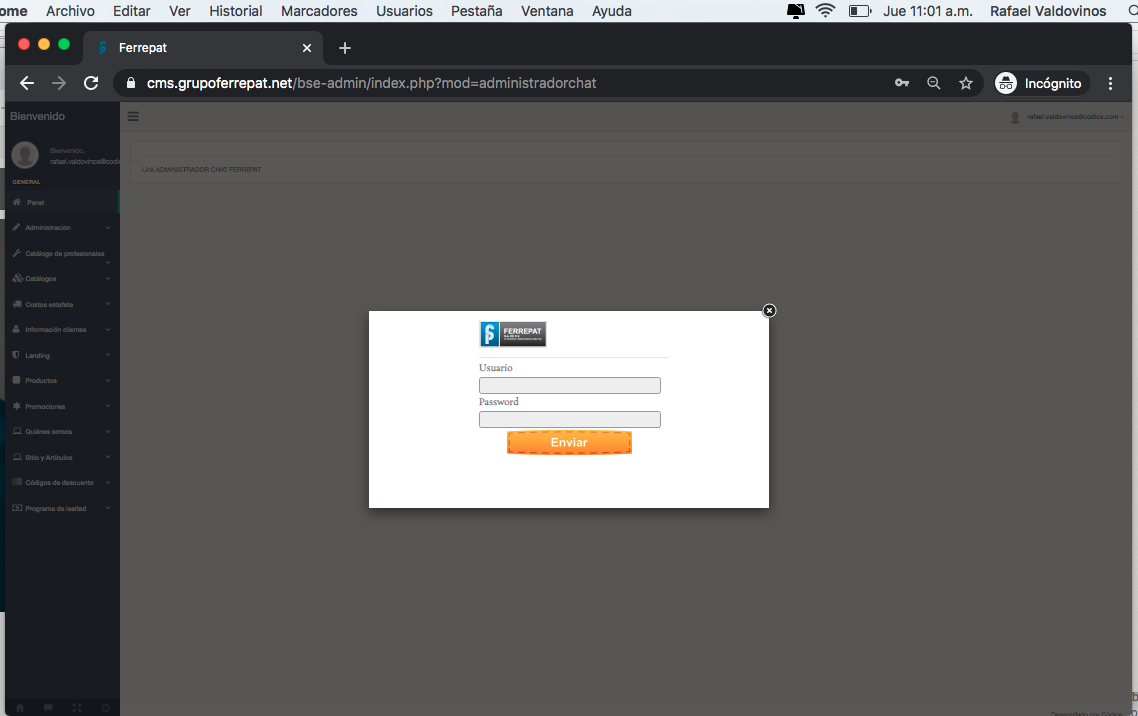Submit login with the Enviar button
Screen dimensions: 1138x716
tap(569, 443)
